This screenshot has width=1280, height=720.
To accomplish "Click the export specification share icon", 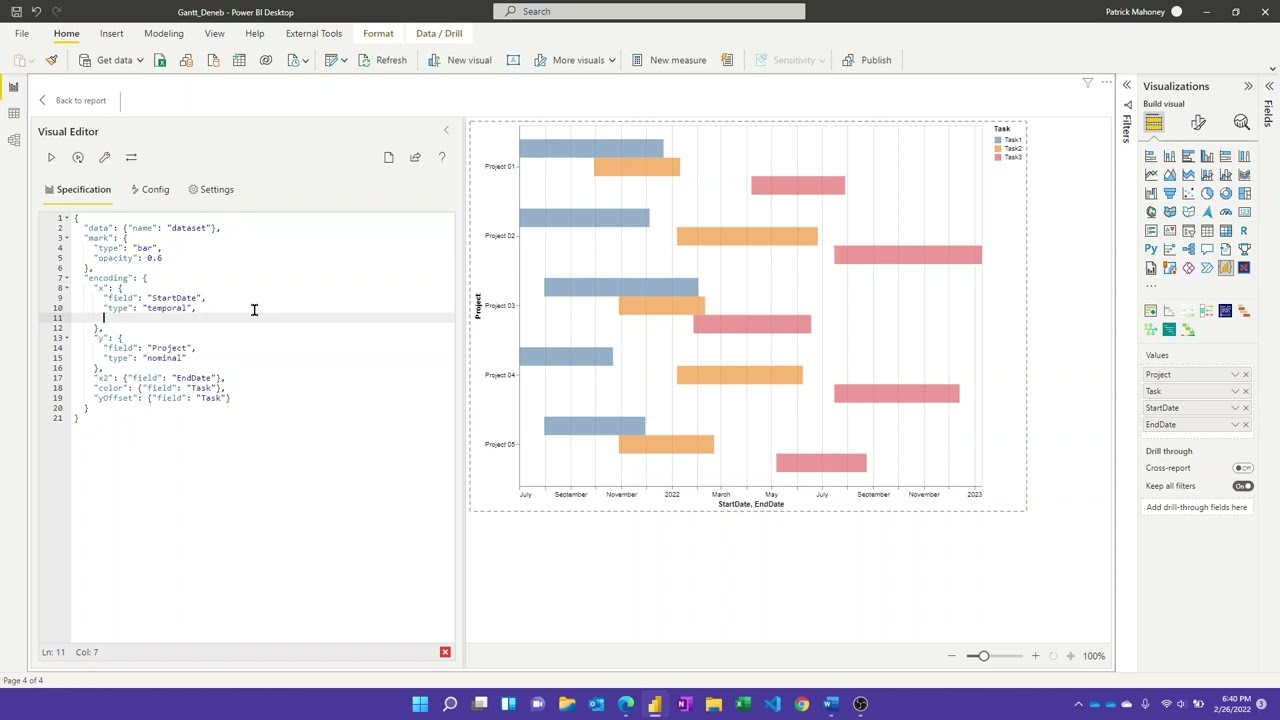I will pos(415,157).
